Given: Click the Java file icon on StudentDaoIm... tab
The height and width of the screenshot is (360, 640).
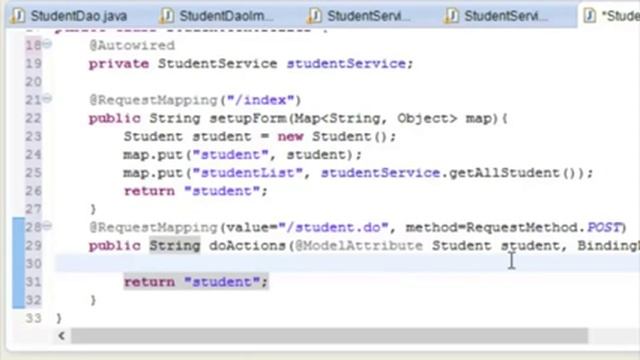Looking at the screenshot, I should click(x=167, y=16).
